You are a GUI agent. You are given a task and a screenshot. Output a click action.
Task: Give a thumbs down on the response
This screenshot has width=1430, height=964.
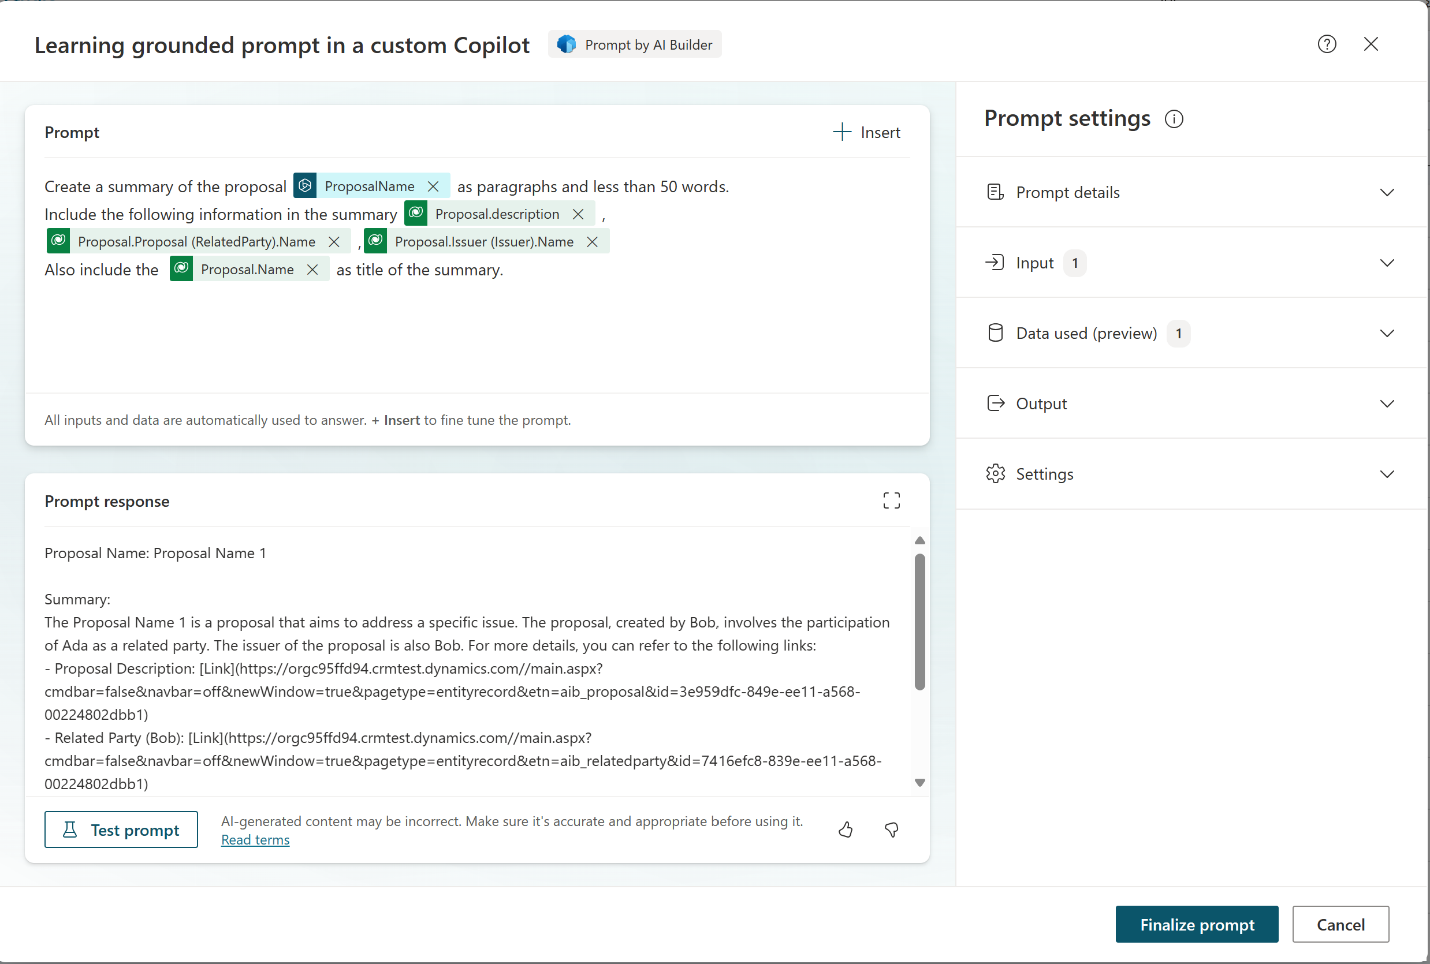tap(891, 830)
